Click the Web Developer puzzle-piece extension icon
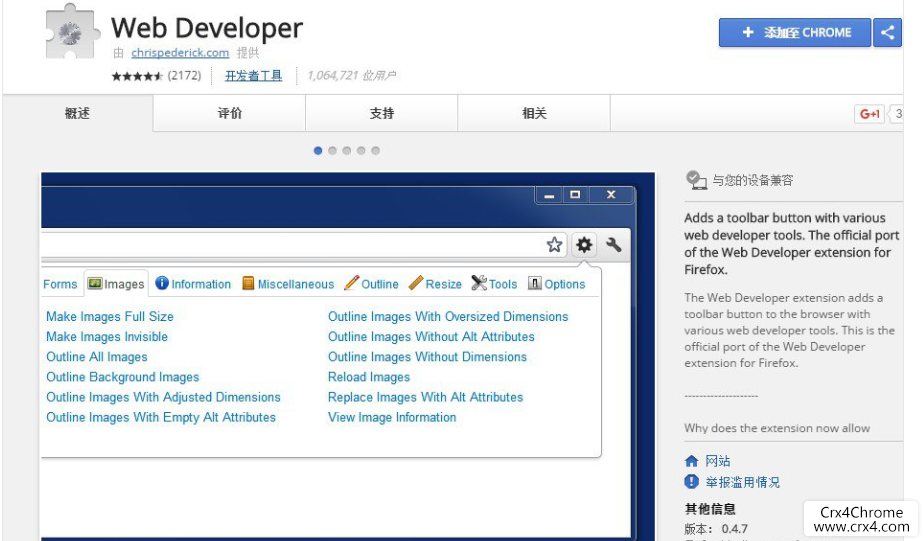The image size is (923, 541). (x=72, y=32)
